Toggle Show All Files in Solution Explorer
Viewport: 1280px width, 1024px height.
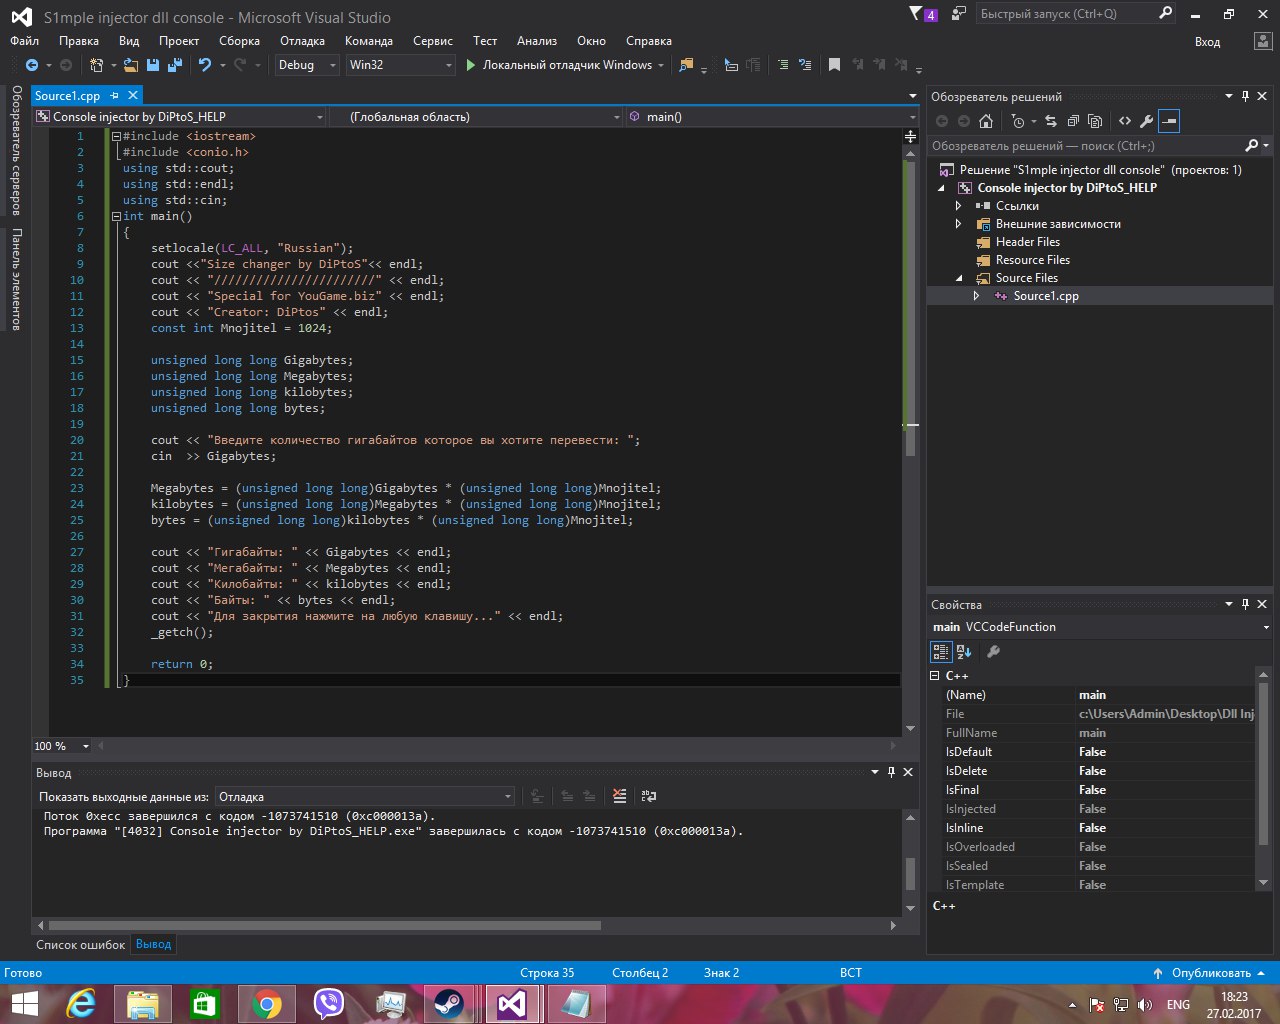click(x=1095, y=121)
